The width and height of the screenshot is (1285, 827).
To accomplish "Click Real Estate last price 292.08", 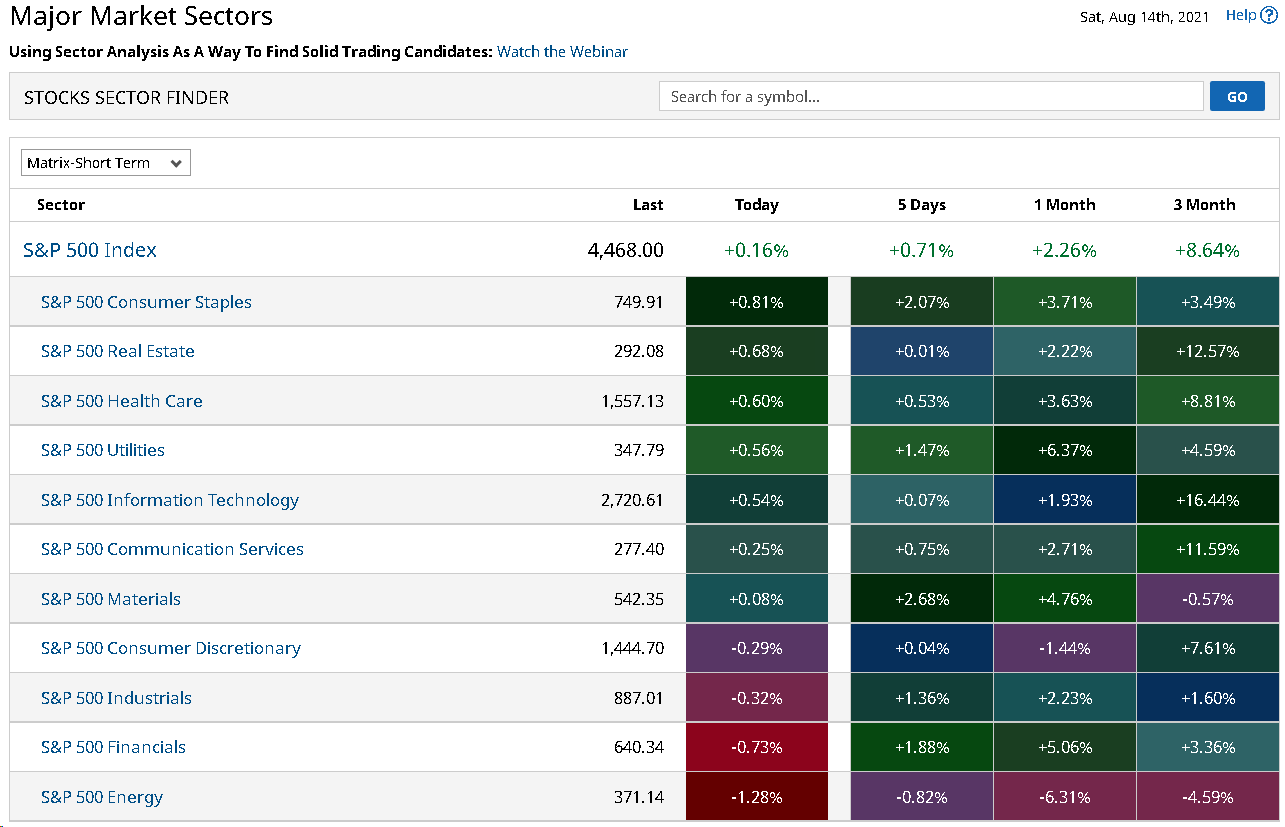I will pos(639,351).
